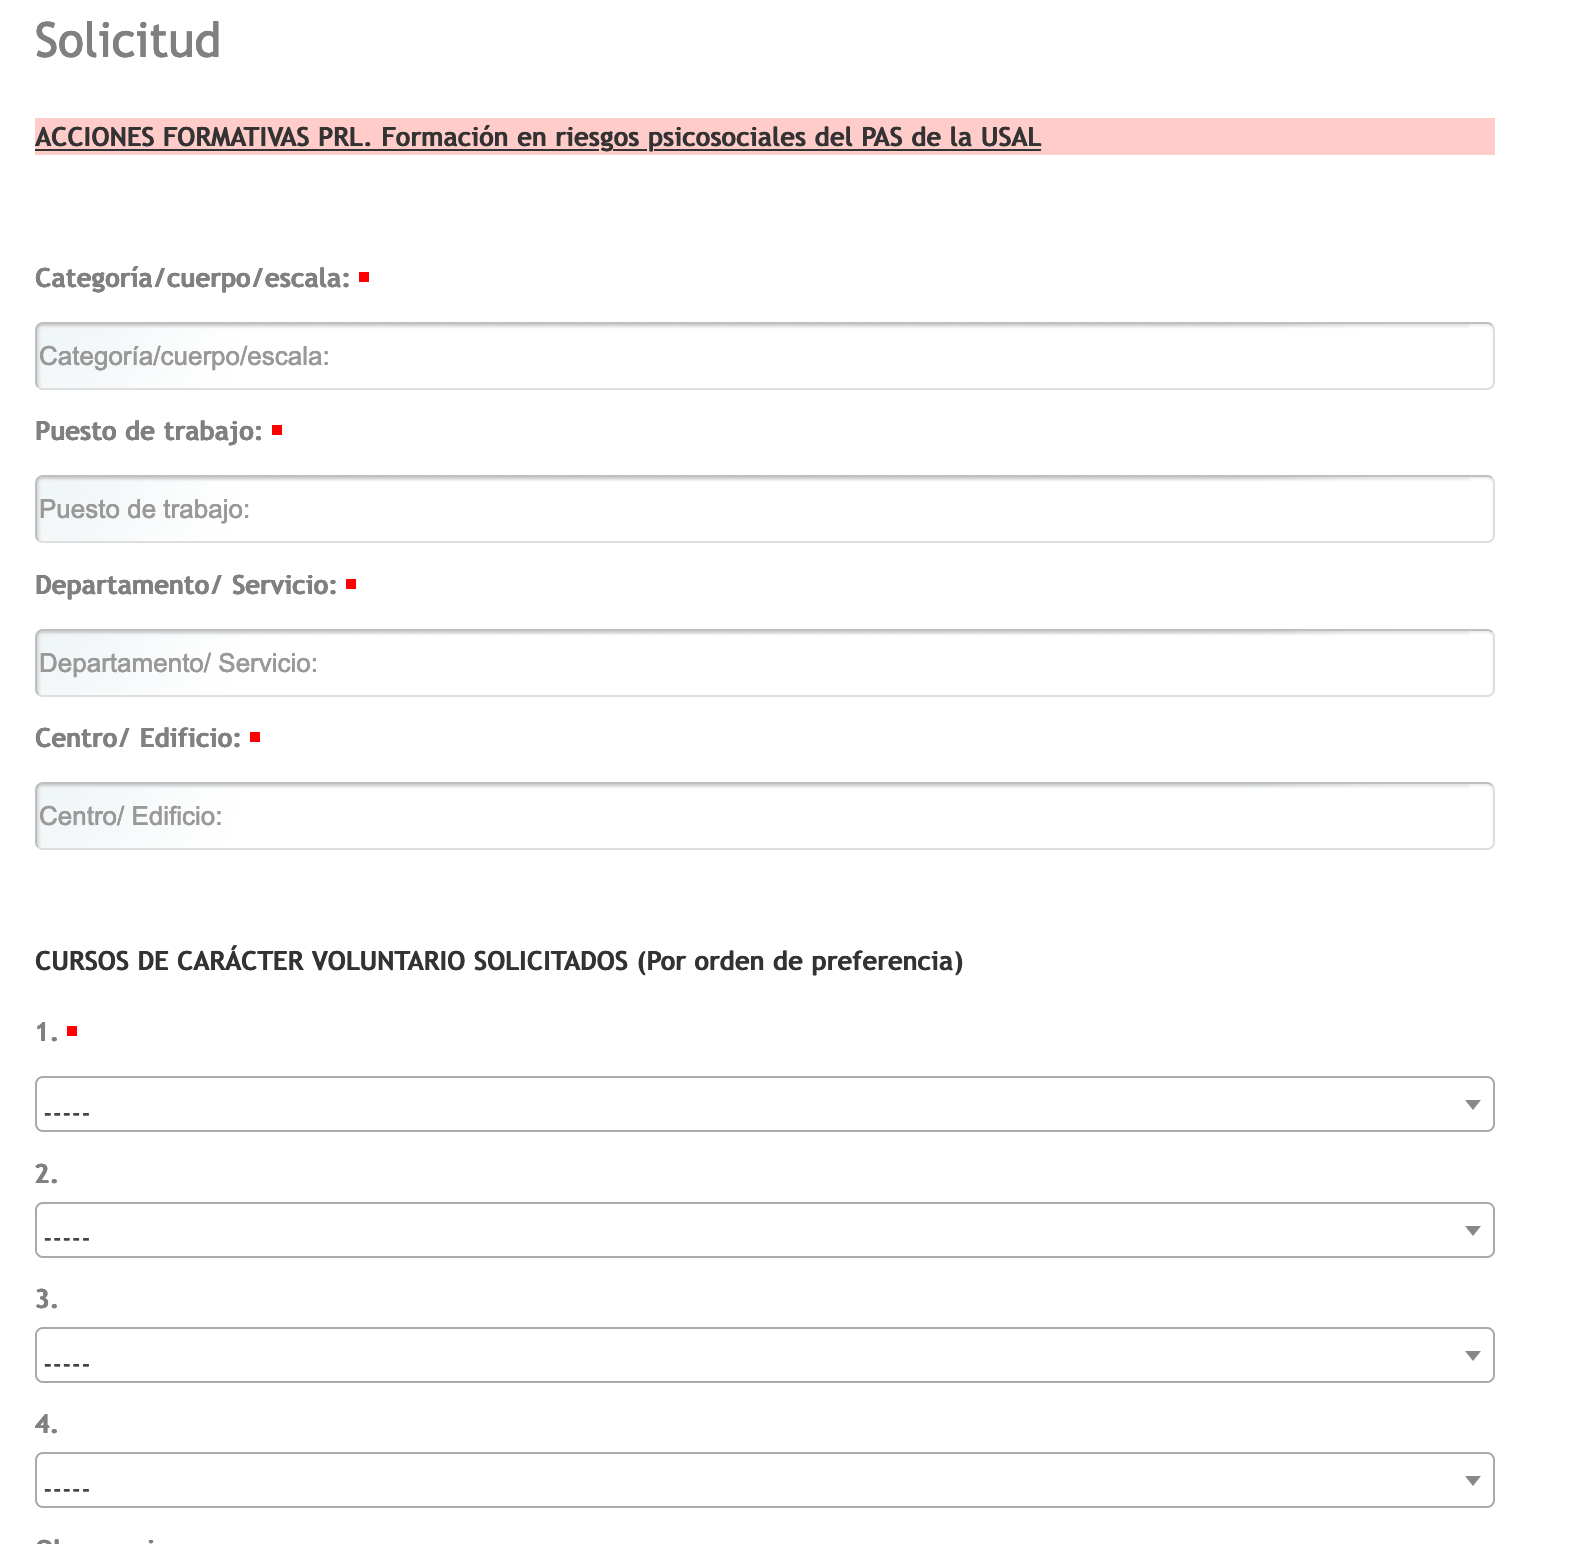The width and height of the screenshot is (1592, 1544).
Task: Click the Puesto de trabajo label
Action: [x=148, y=431]
